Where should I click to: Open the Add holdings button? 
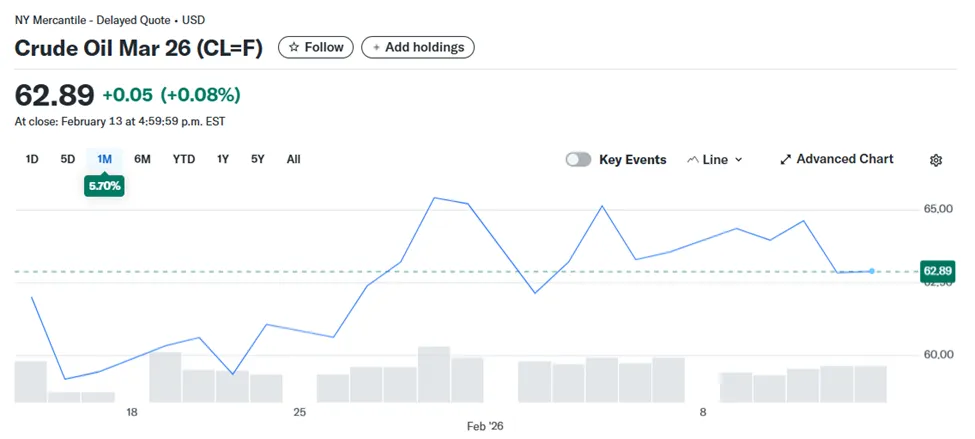coord(418,47)
